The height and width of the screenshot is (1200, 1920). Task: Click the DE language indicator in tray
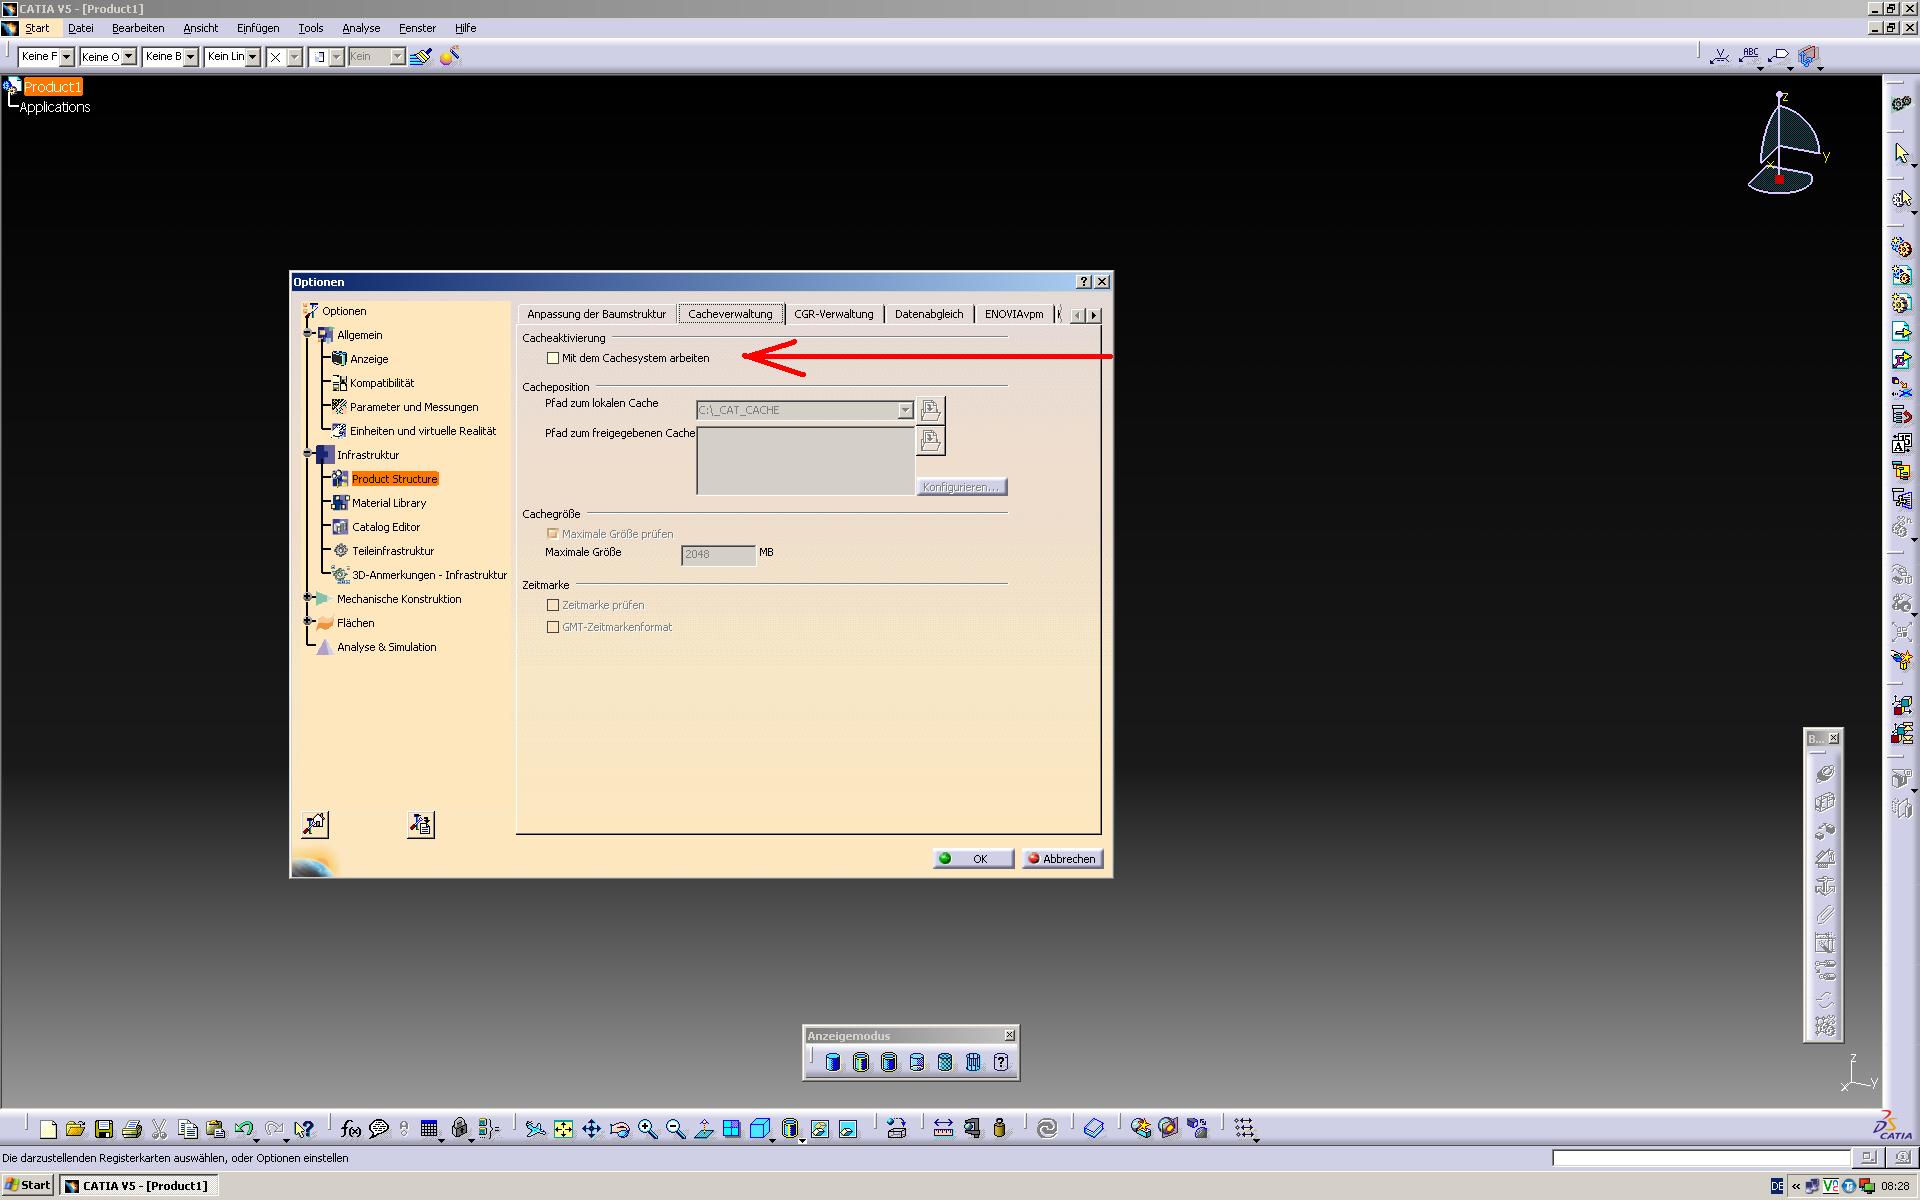pos(1776,1186)
